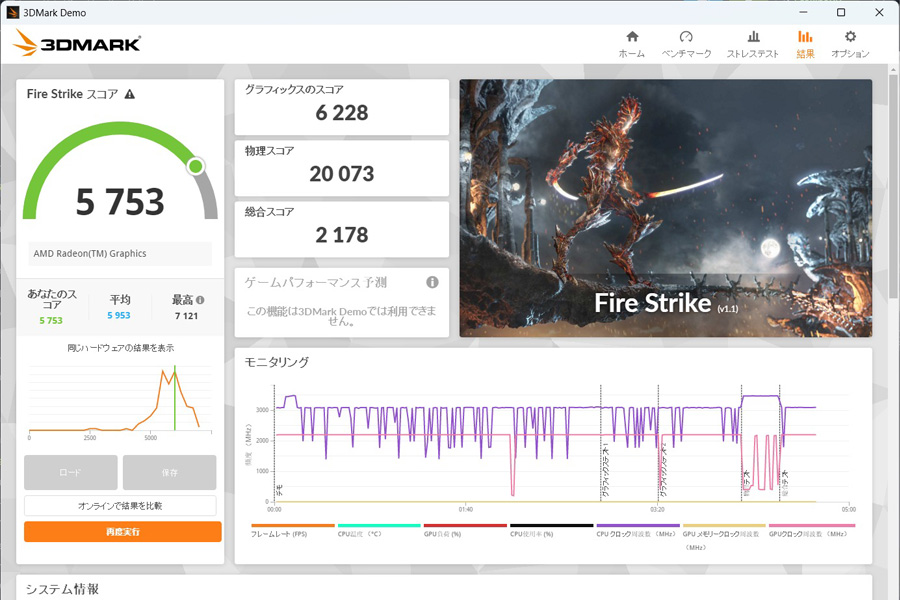
Task: Click the info icon in ゲームパフォーマンス予測
Action: pos(432,282)
